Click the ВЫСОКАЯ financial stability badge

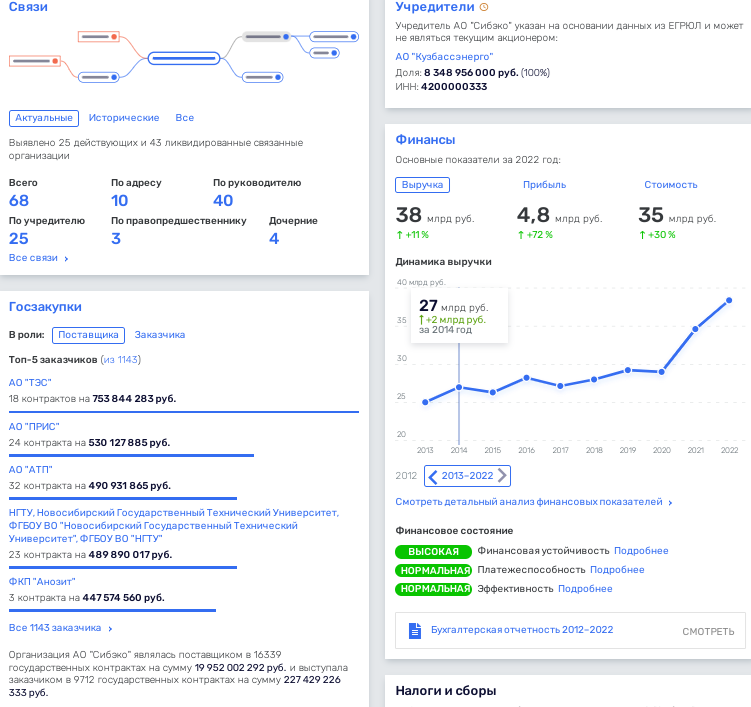(433, 551)
